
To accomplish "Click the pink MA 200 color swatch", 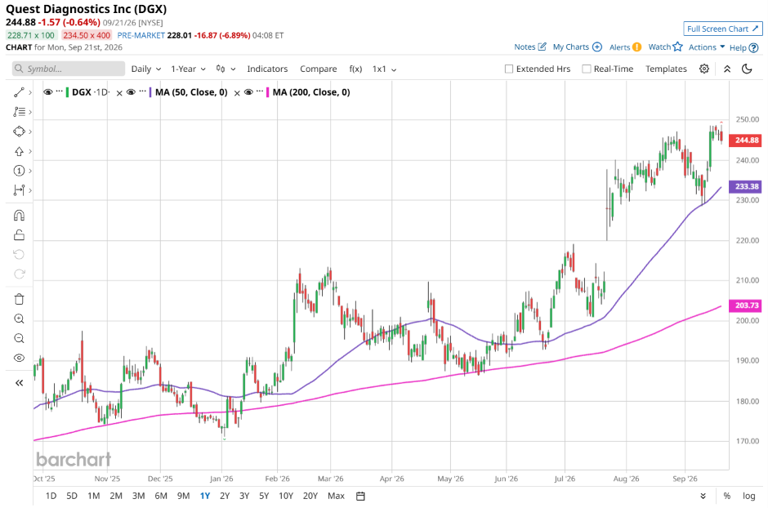I will [267, 92].
